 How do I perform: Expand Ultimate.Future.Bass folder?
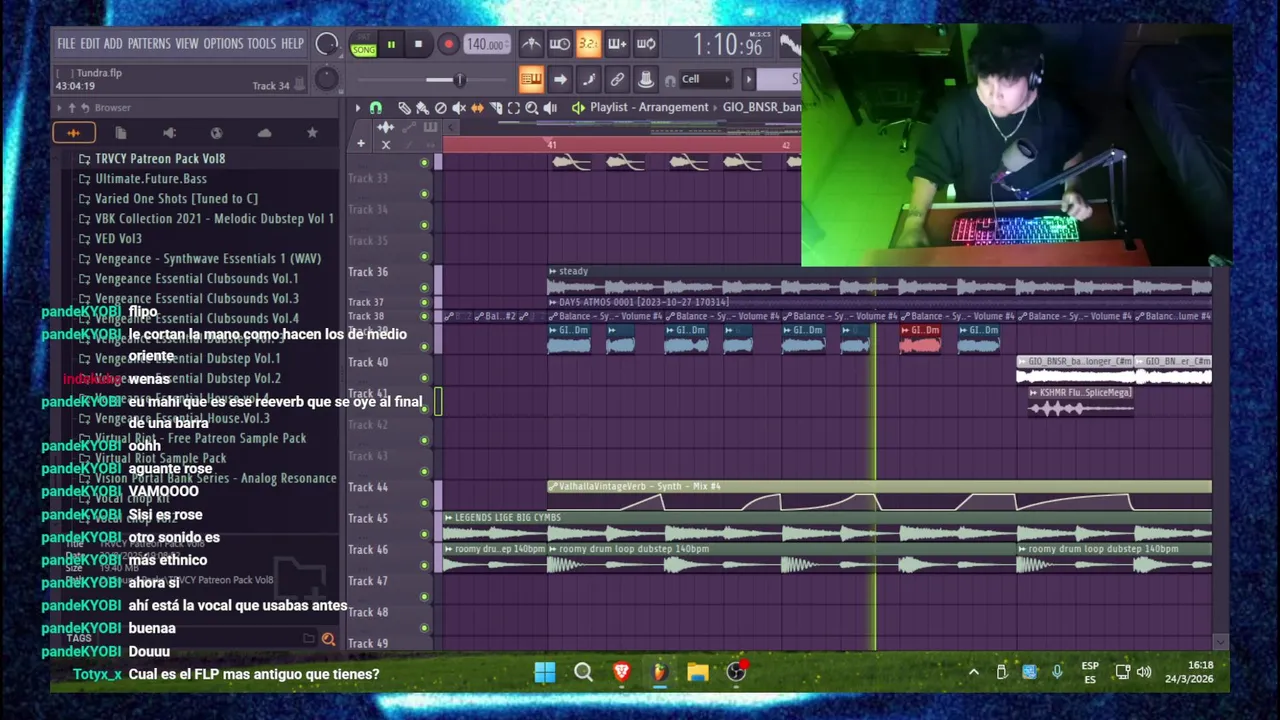151,179
